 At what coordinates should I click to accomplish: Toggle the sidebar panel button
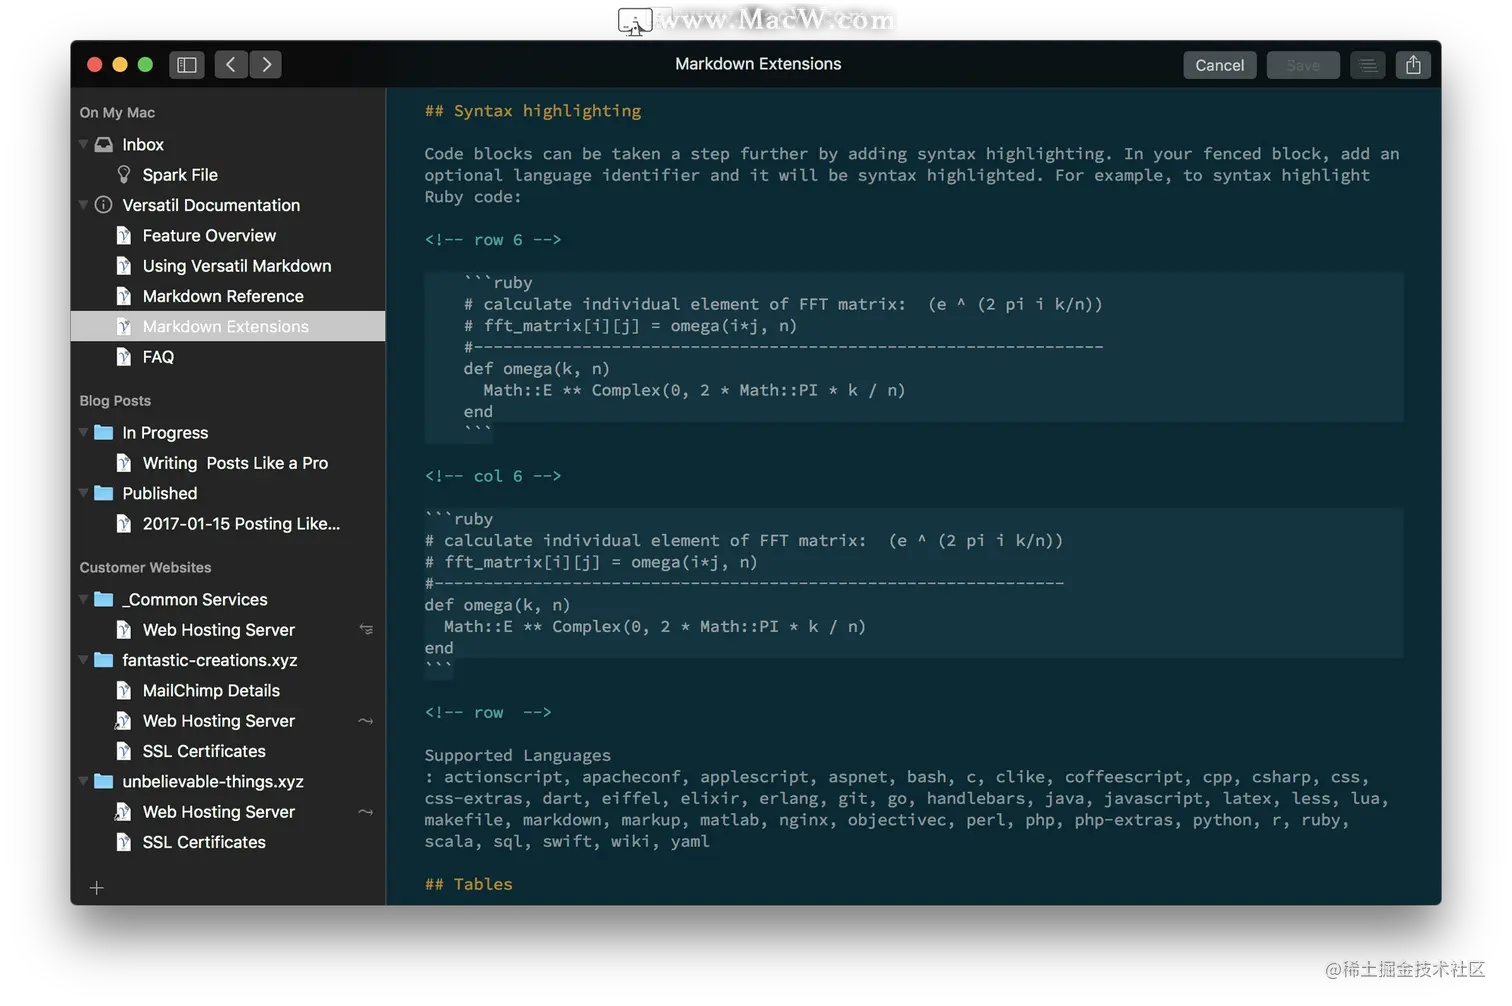(186, 65)
